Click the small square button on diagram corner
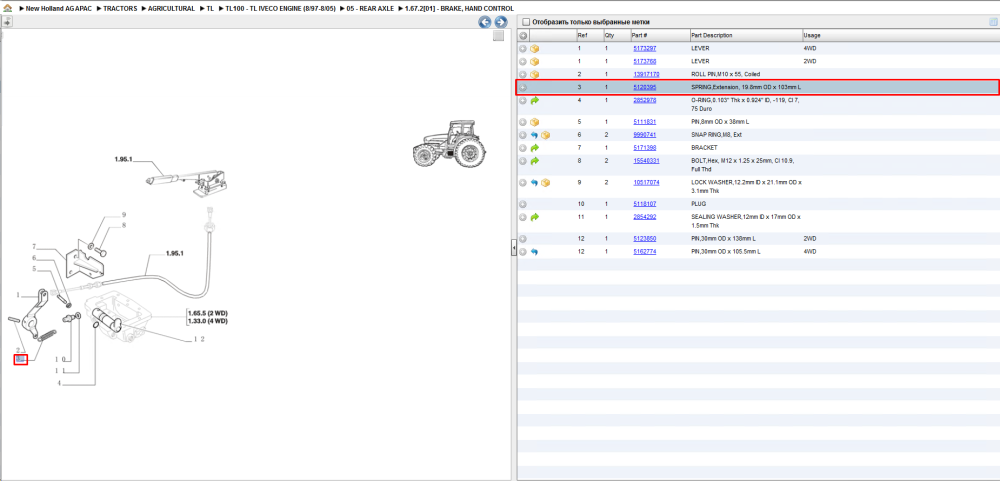Viewport: 1000px width, 481px height. [499, 36]
